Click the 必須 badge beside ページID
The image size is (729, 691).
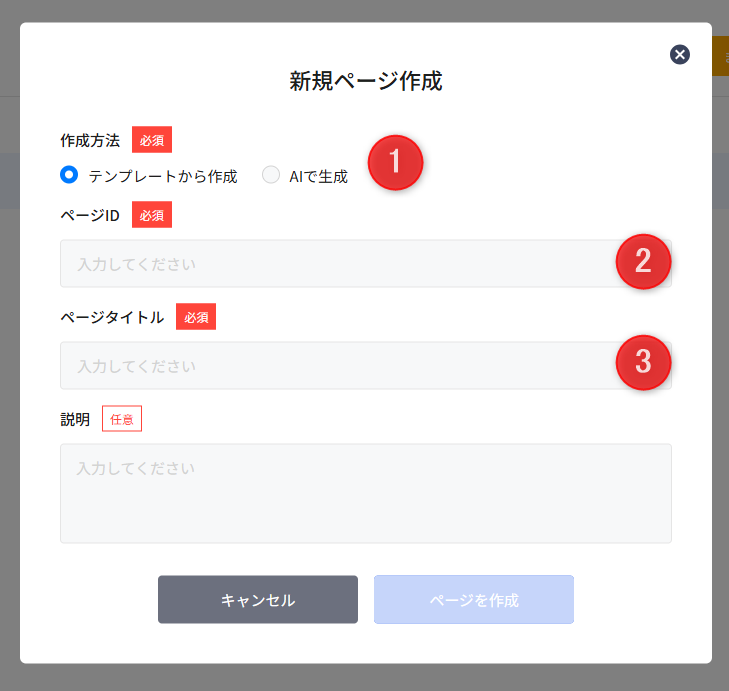(152, 214)
